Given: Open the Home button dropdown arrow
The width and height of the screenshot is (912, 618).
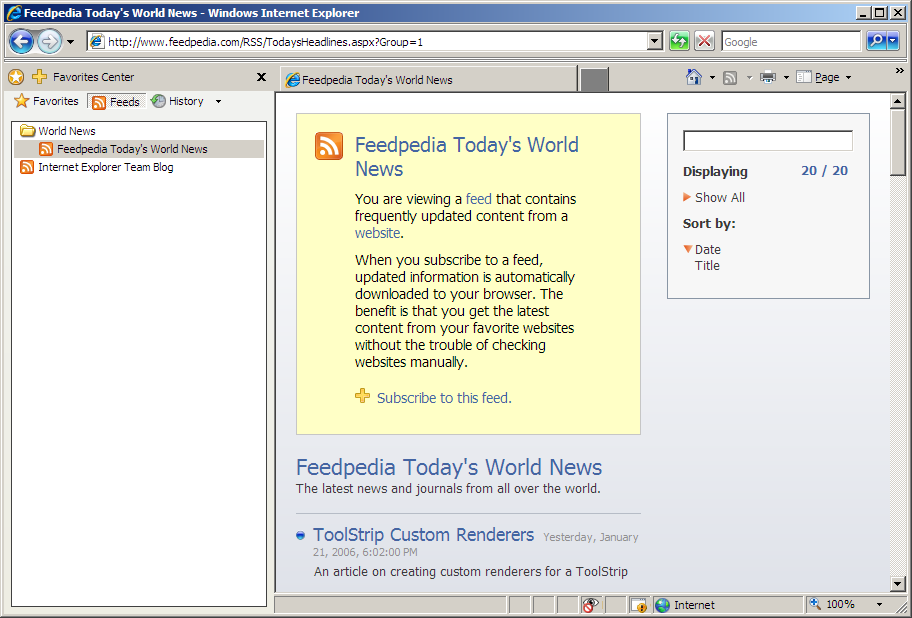Looking at the screenshot, I should click(712, 77).
